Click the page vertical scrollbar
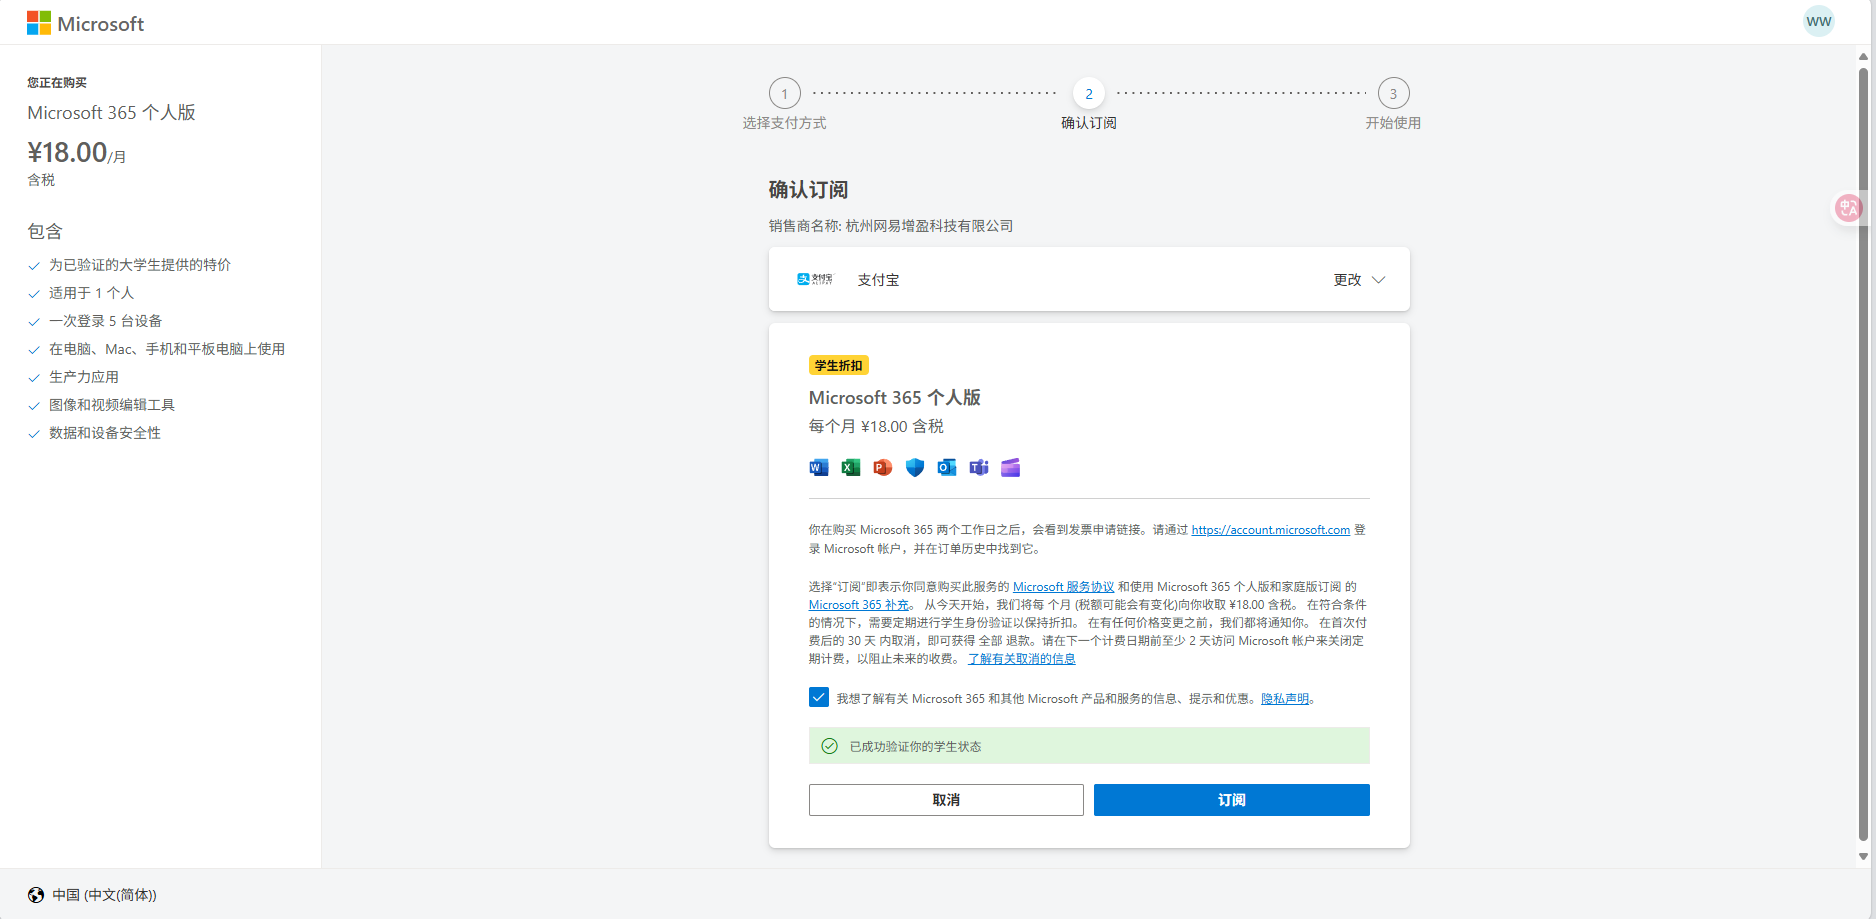 tap(1863, 455)
